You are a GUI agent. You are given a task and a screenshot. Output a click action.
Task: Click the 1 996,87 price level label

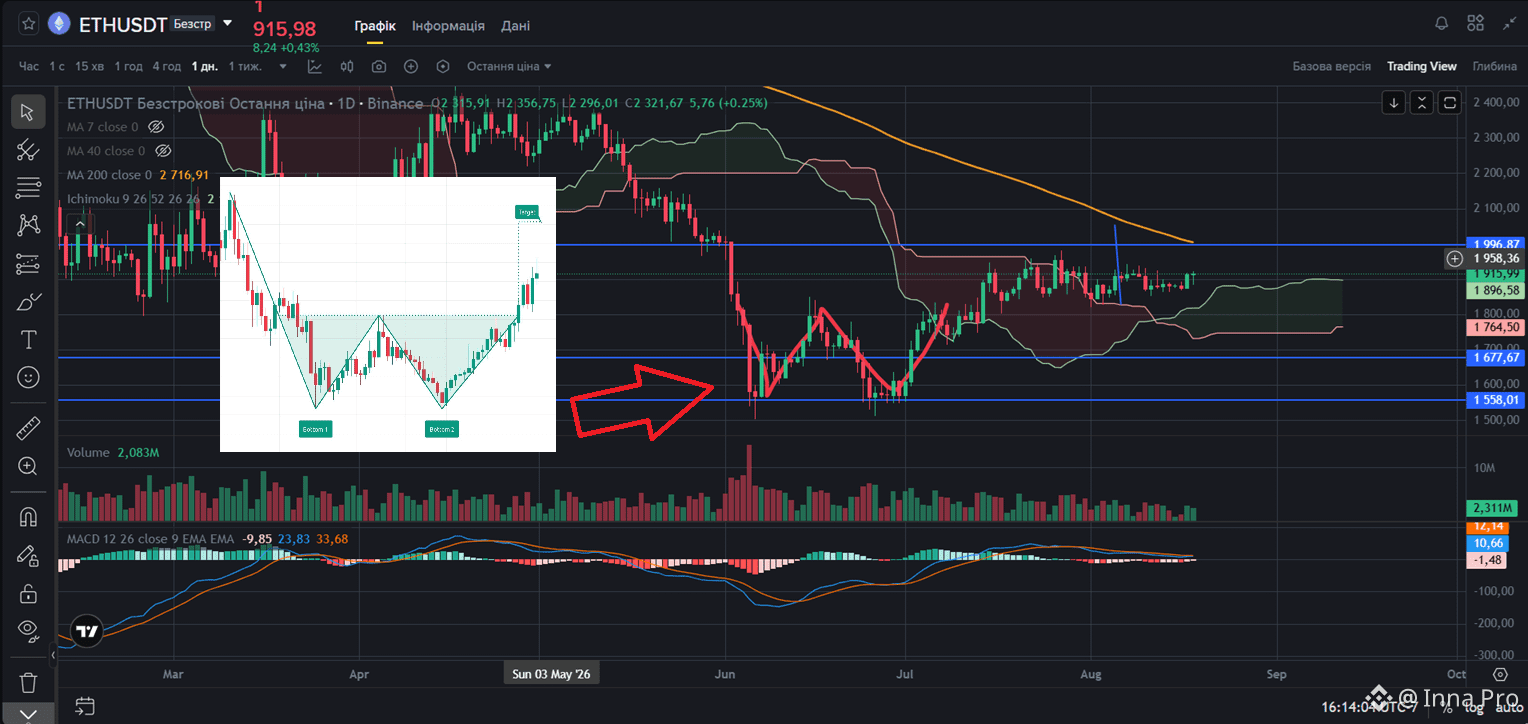click(1497, 244)
